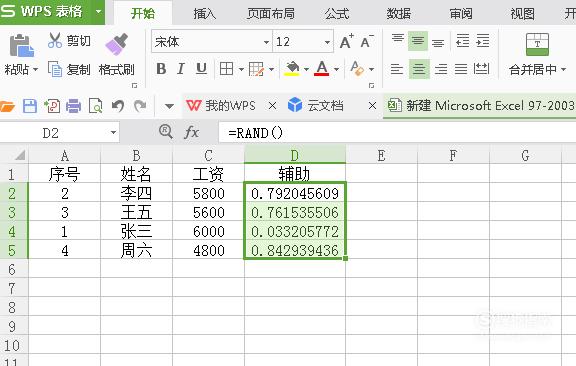Toggle horizontal center alignment
This screenshot has width=576, height=366.
pyautogui.click(x=419, y=69)
